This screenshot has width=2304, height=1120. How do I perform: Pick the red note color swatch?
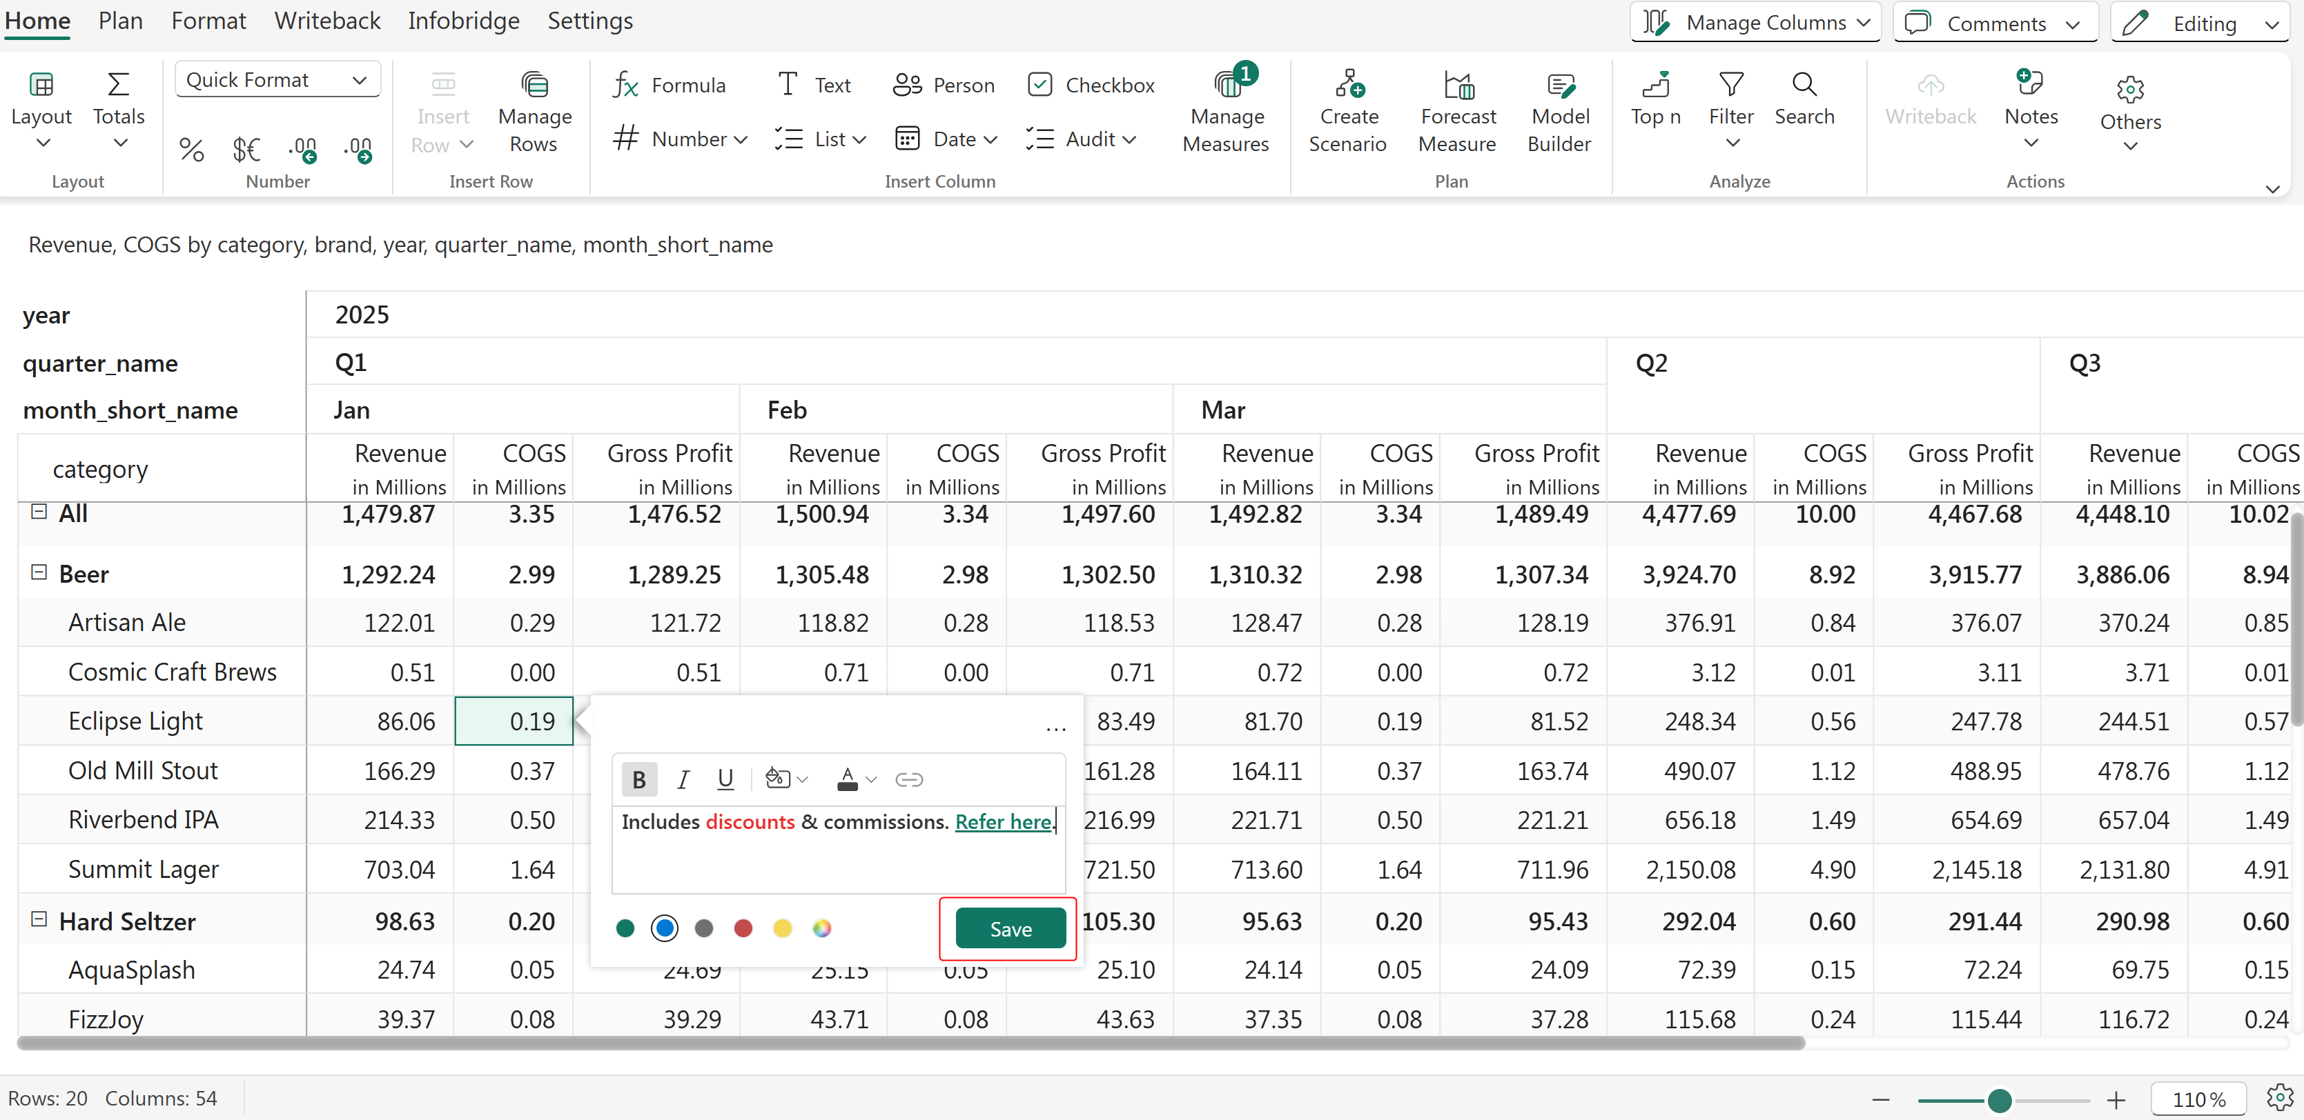pos(743,928)
